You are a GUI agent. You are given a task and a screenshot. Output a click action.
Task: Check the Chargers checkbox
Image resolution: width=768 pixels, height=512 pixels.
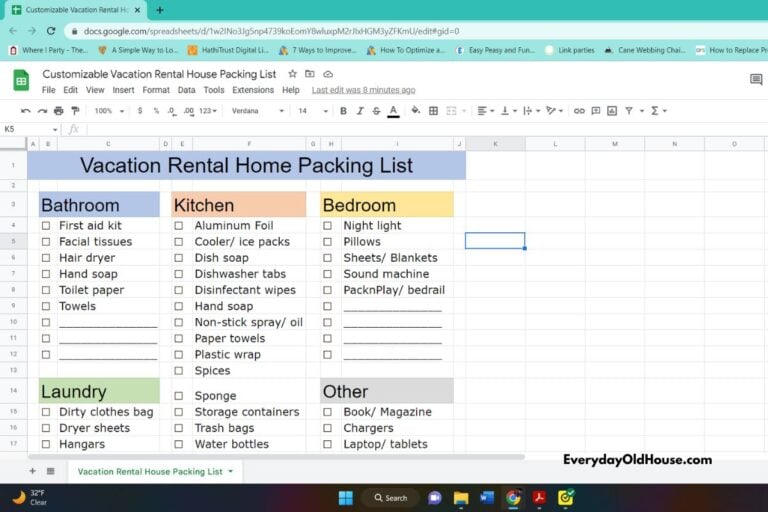click(x=327, y=428)
